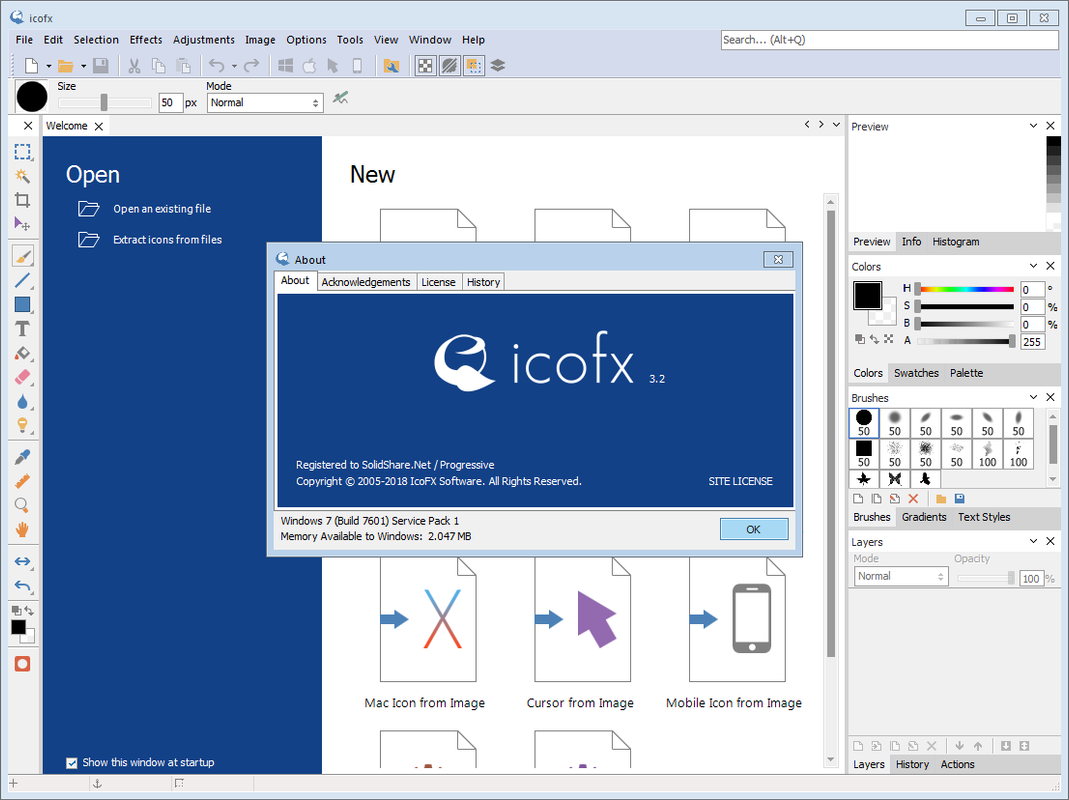Select the Color Picker eyedropper tool
This screenshot has width=1069, height=800.
click(22, 457)
